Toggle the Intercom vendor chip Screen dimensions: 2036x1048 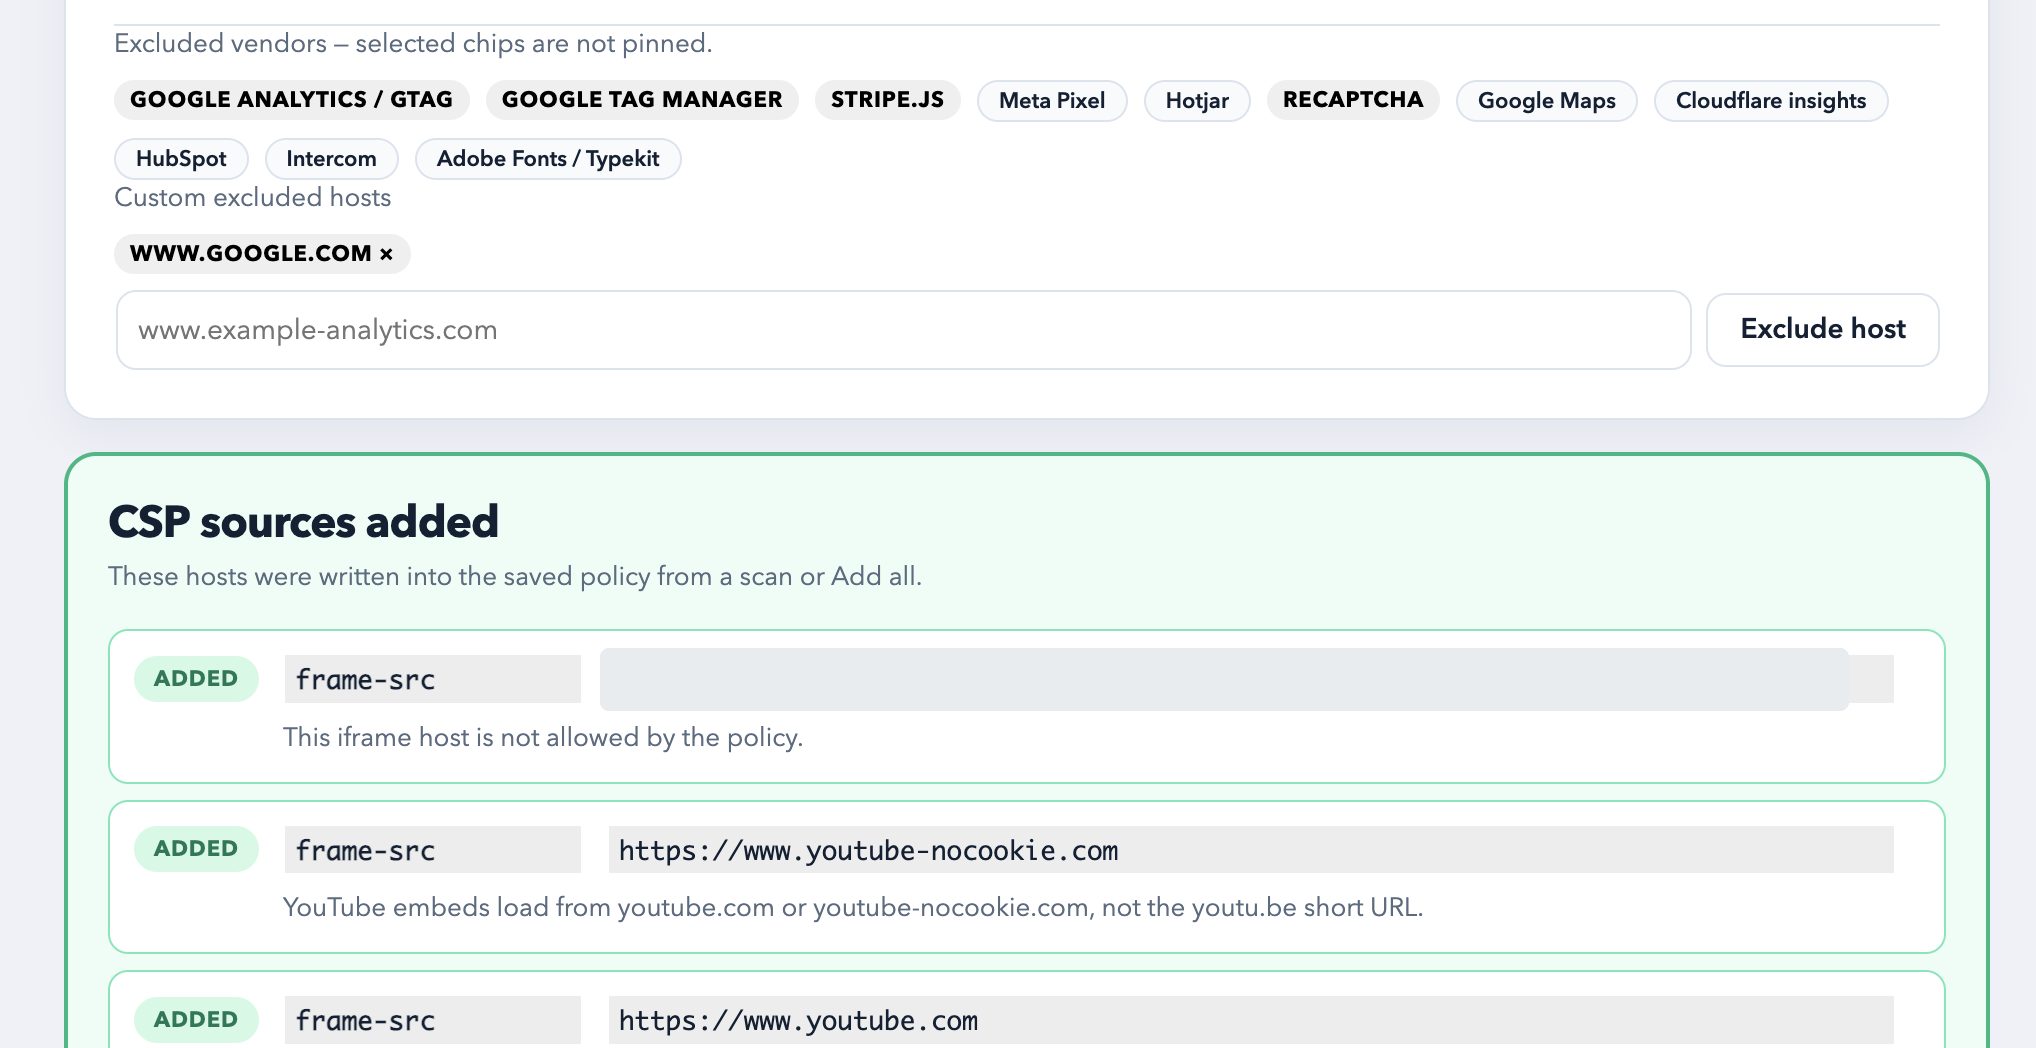[331, 159]
